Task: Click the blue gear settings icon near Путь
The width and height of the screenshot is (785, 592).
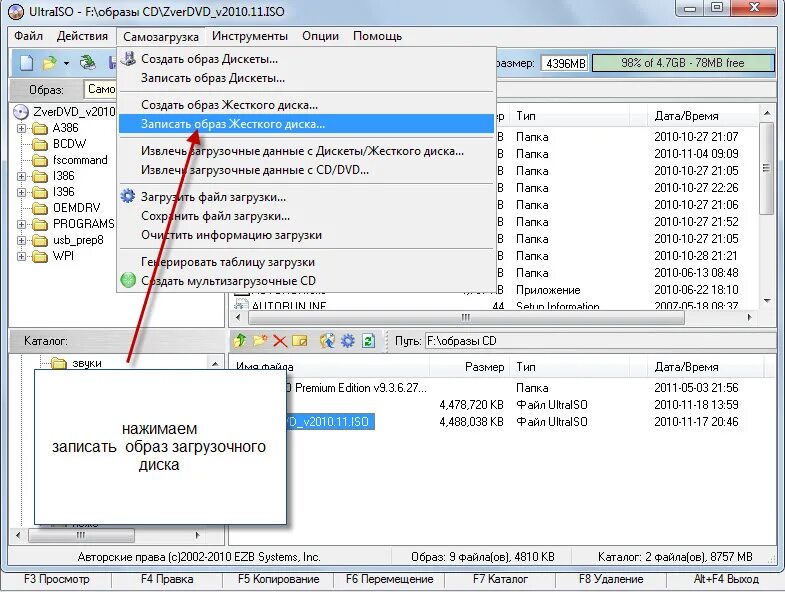Action: click(347, 341)
